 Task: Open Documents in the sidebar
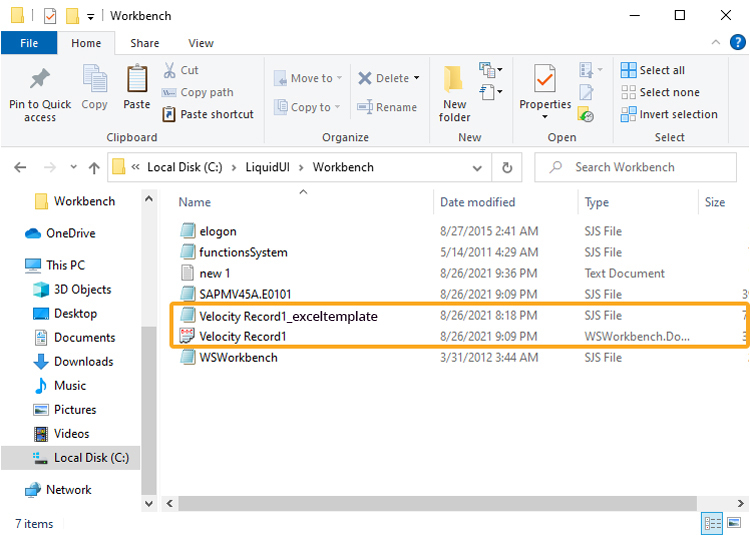pyautogui.click(x=75, y=338)
